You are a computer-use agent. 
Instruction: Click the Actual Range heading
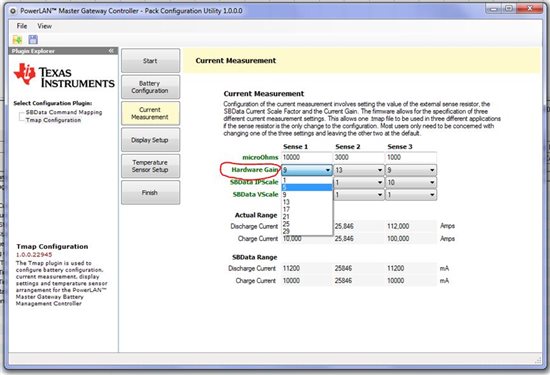256,215
